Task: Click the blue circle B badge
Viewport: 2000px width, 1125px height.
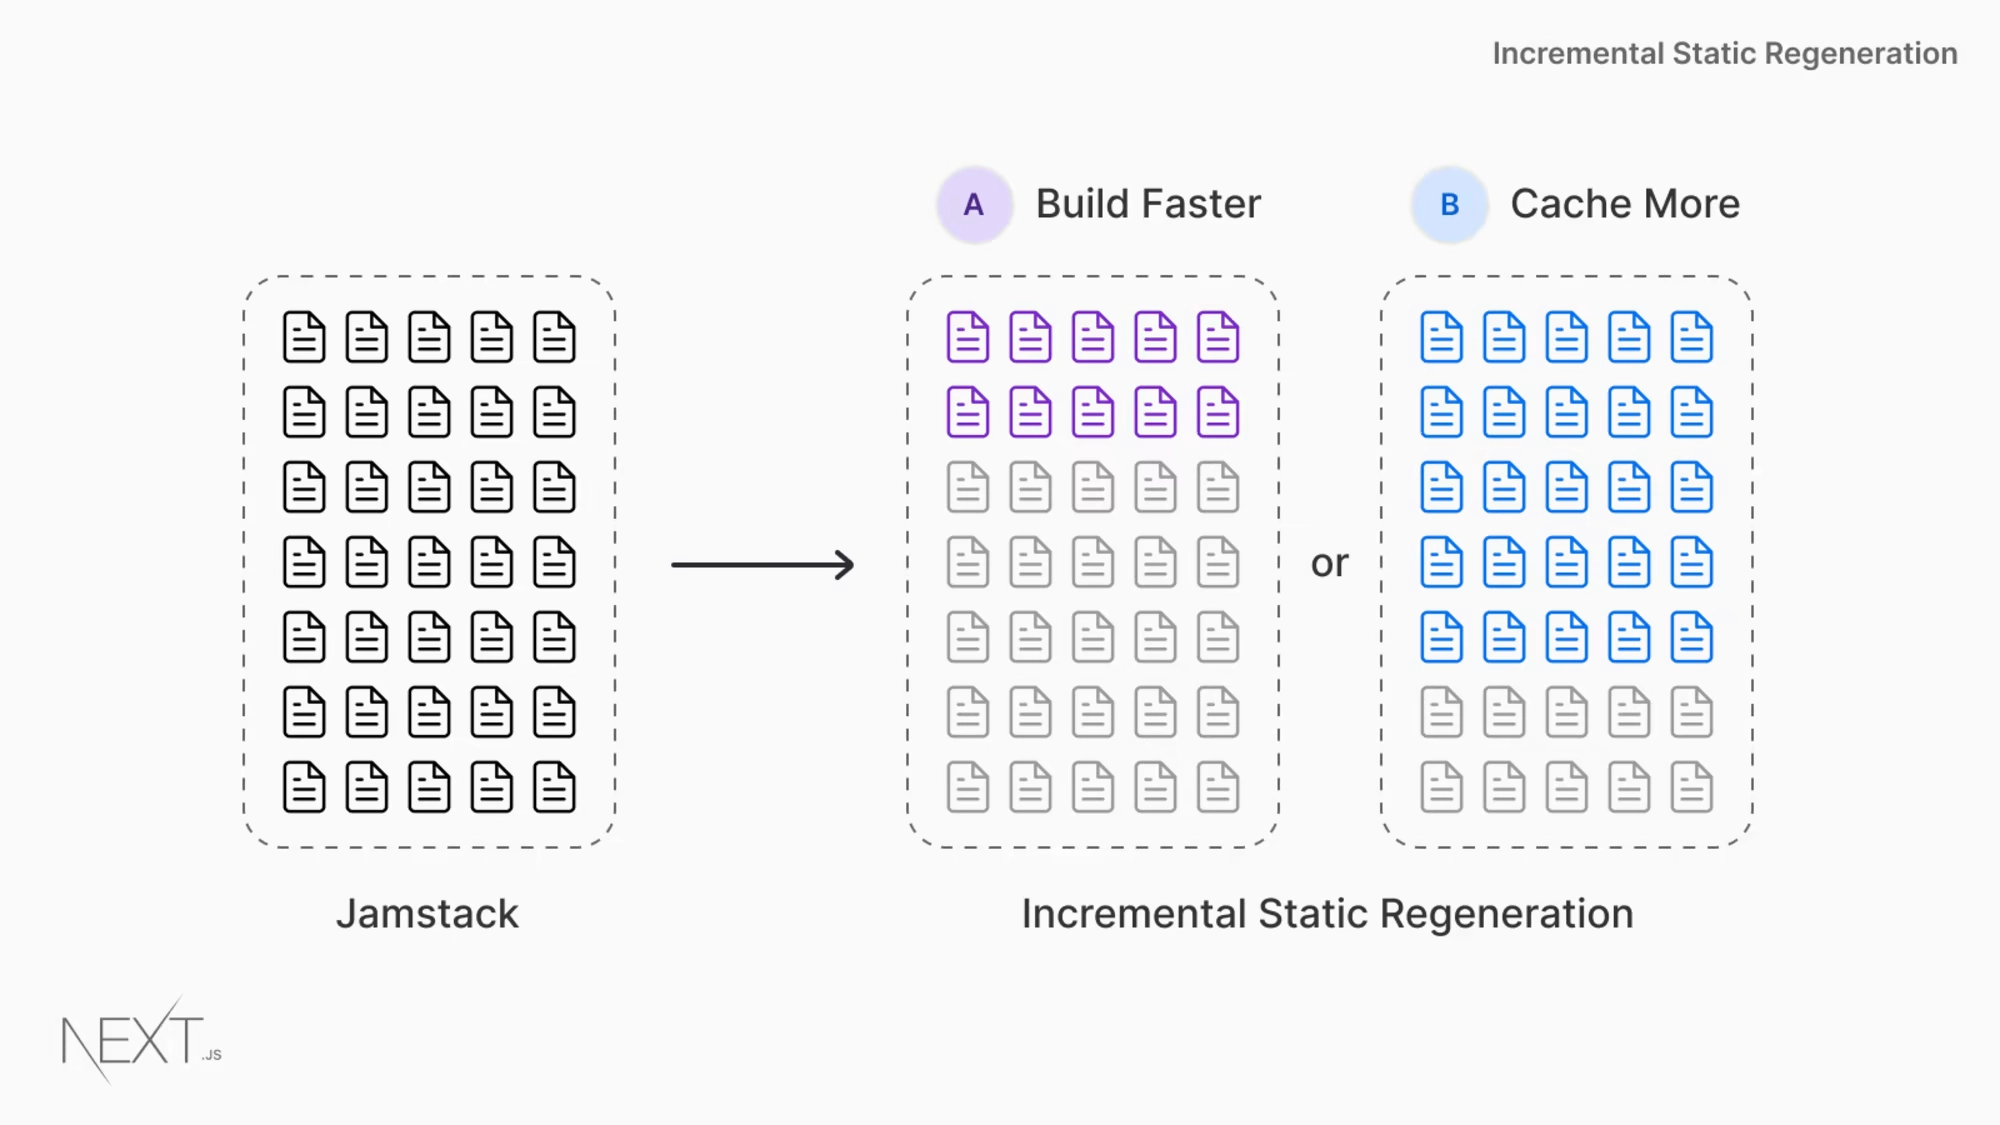Action: (1449, 205)
